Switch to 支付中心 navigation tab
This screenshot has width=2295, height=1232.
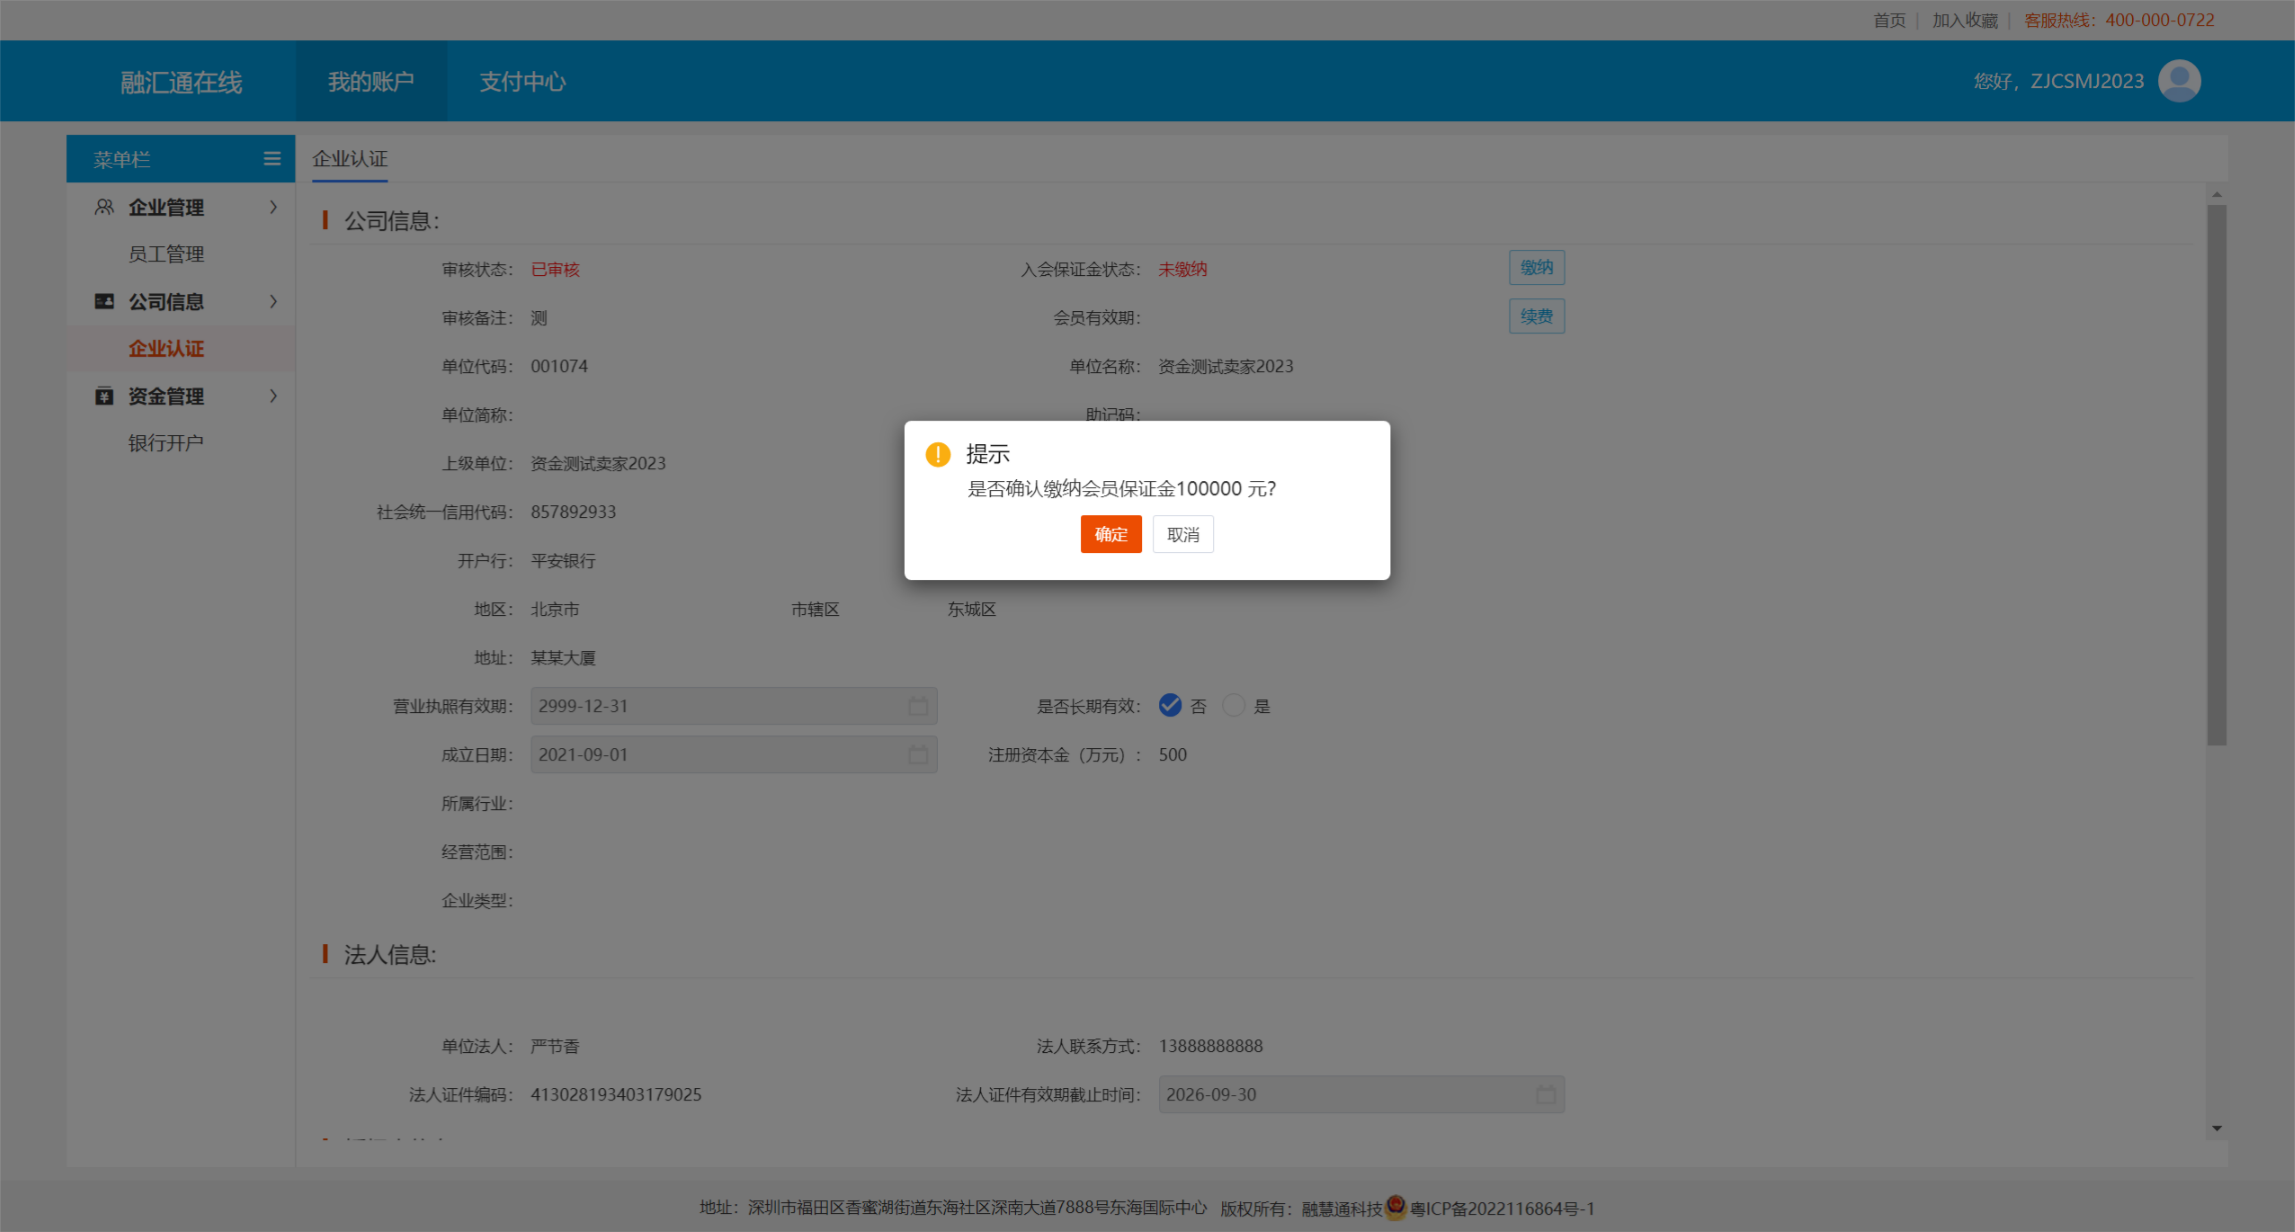(x=522, y=82)
